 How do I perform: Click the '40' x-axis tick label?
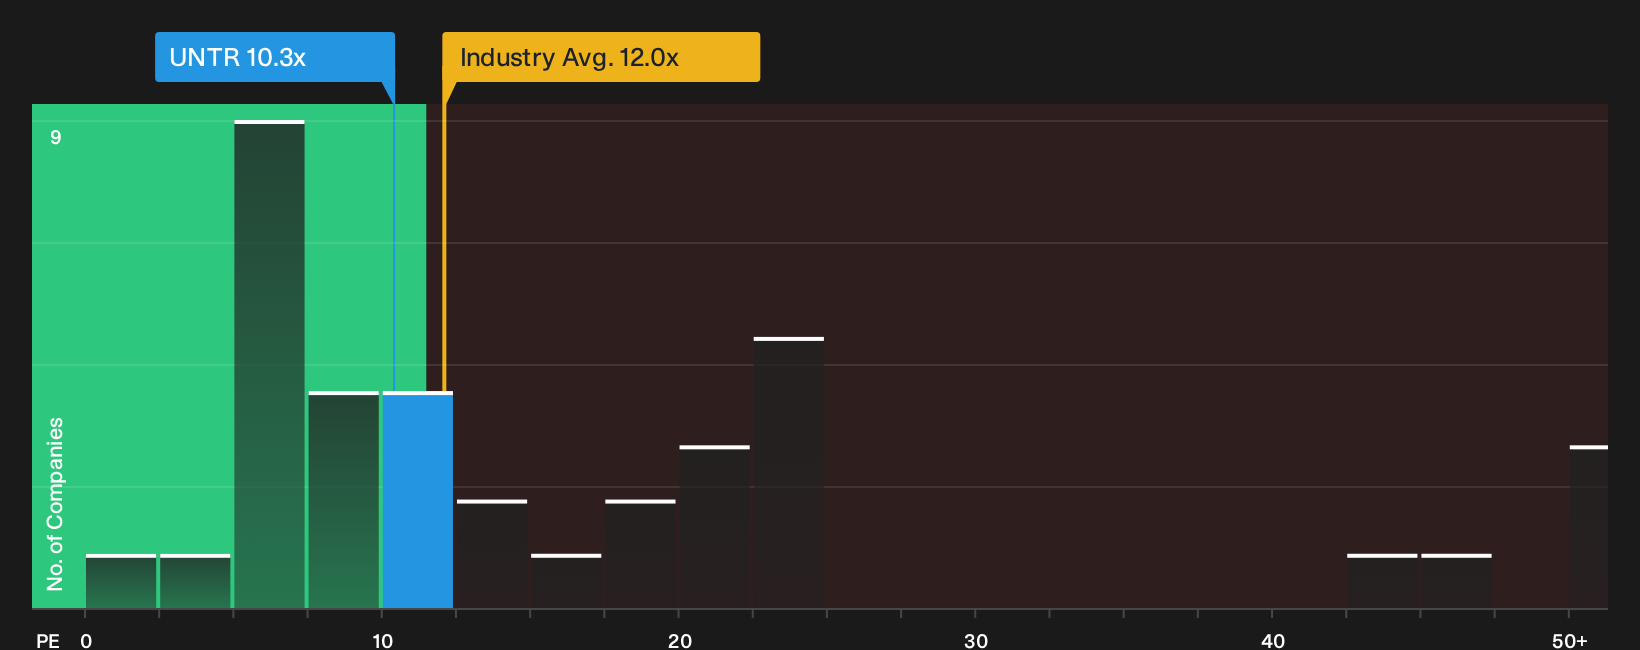(1273, 641)
